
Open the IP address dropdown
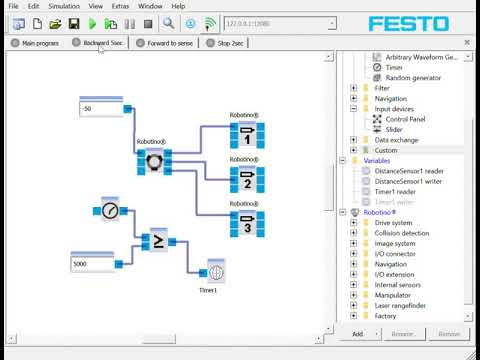(332, 24)
